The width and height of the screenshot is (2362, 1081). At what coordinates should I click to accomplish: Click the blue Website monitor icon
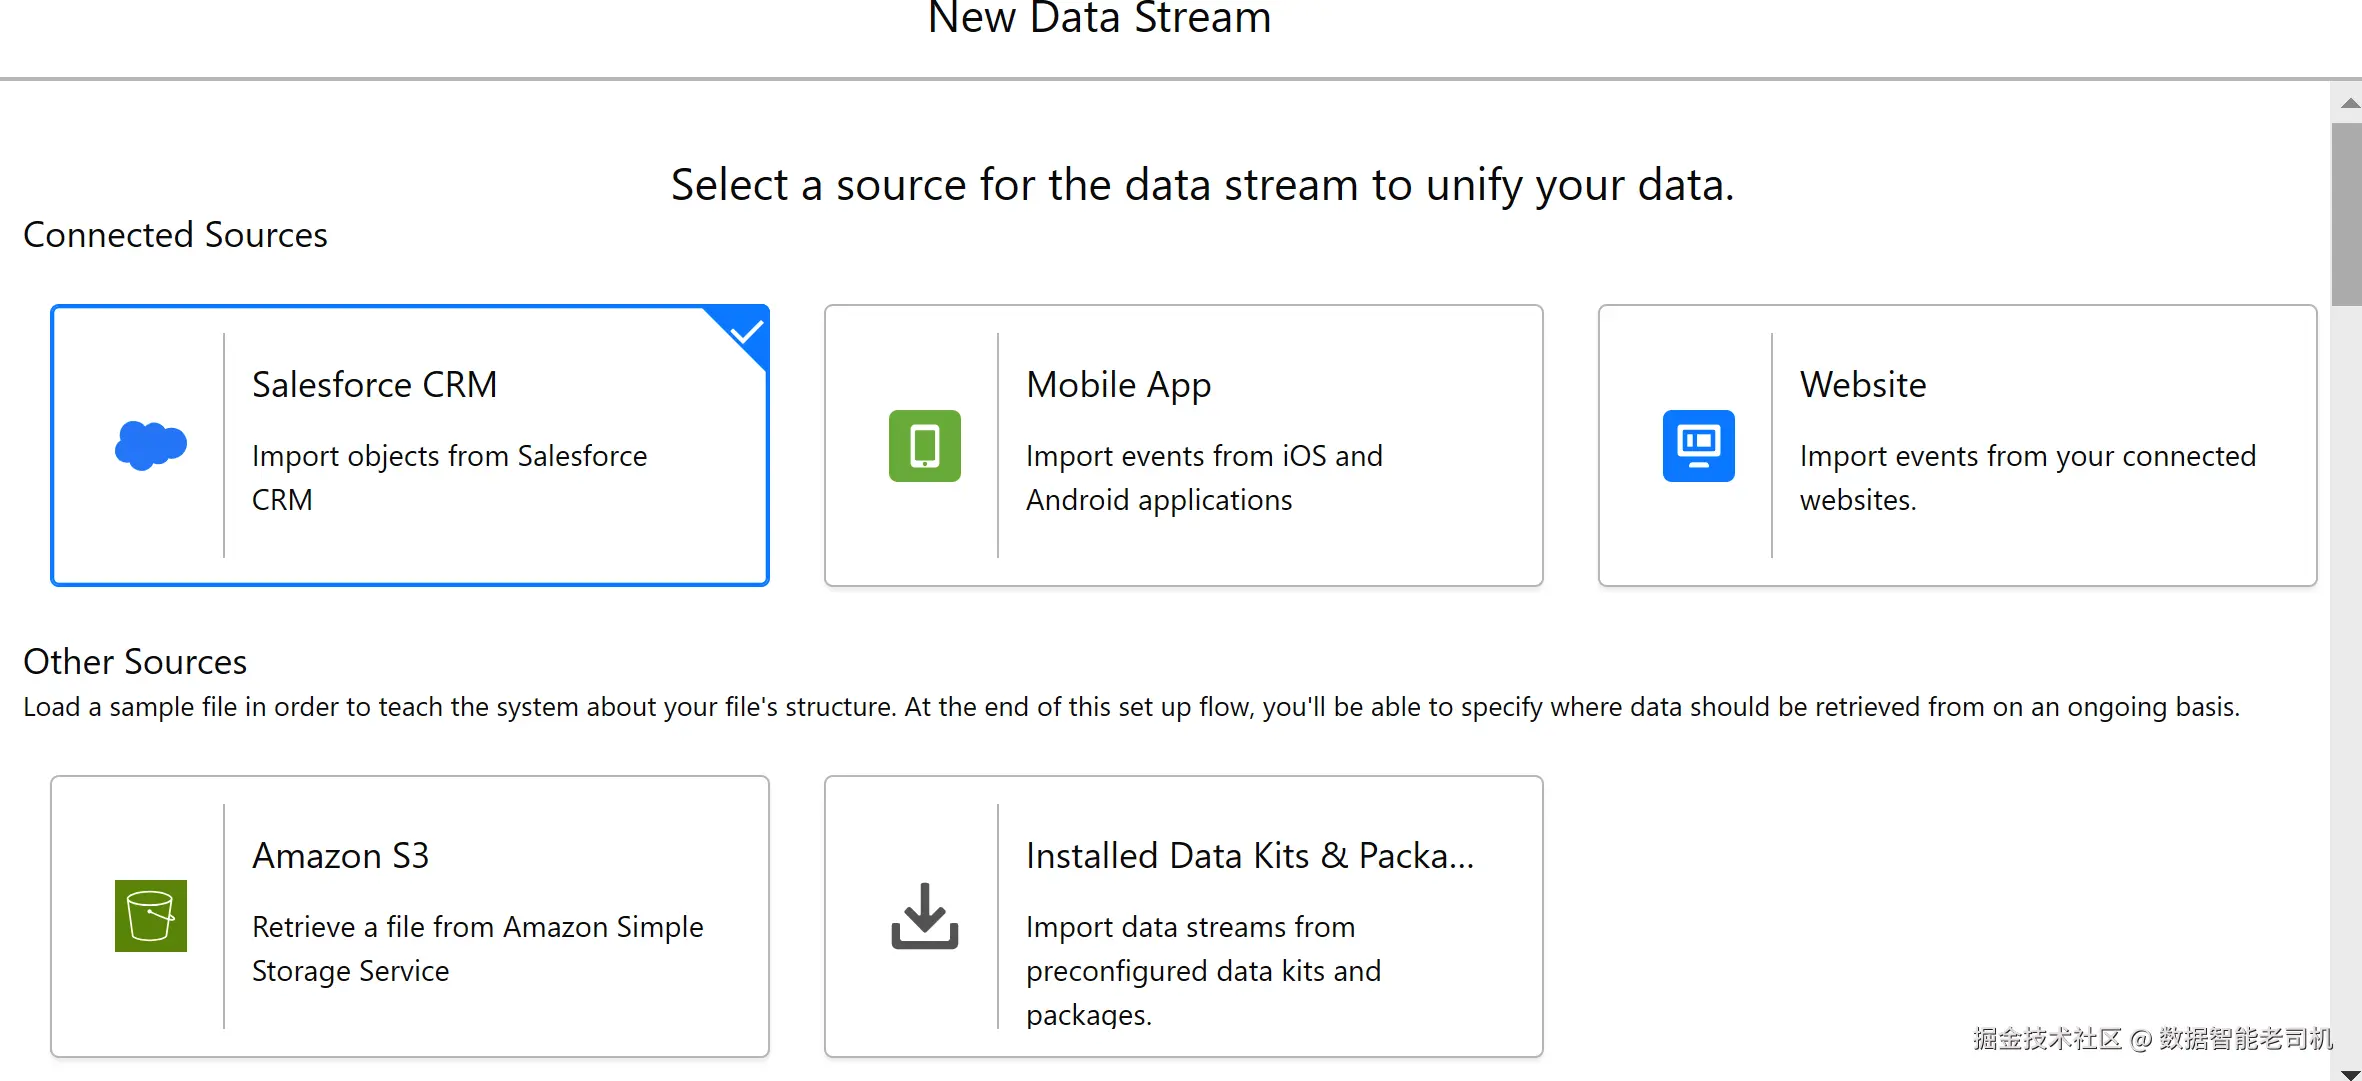pyautogui.click(x=1699, y=446)
